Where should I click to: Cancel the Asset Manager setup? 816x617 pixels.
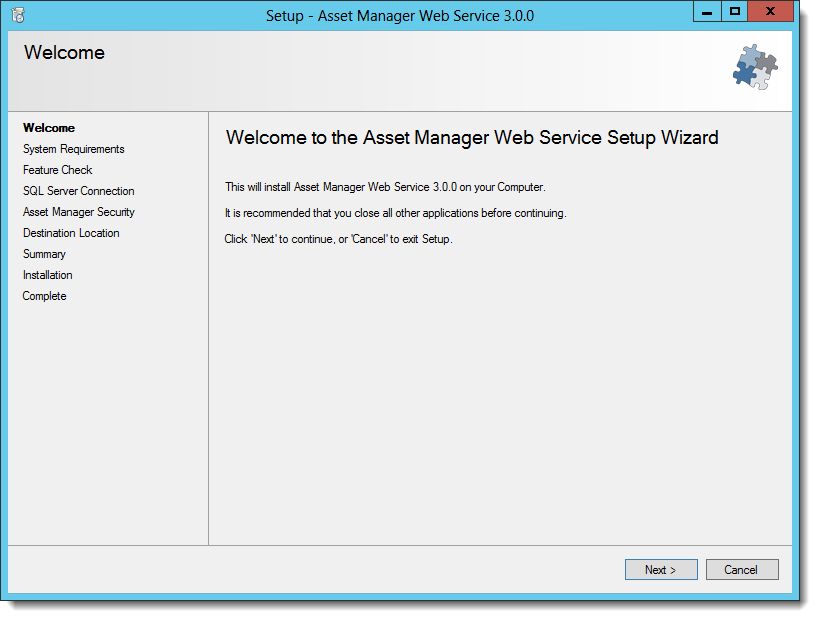point(742,570)
